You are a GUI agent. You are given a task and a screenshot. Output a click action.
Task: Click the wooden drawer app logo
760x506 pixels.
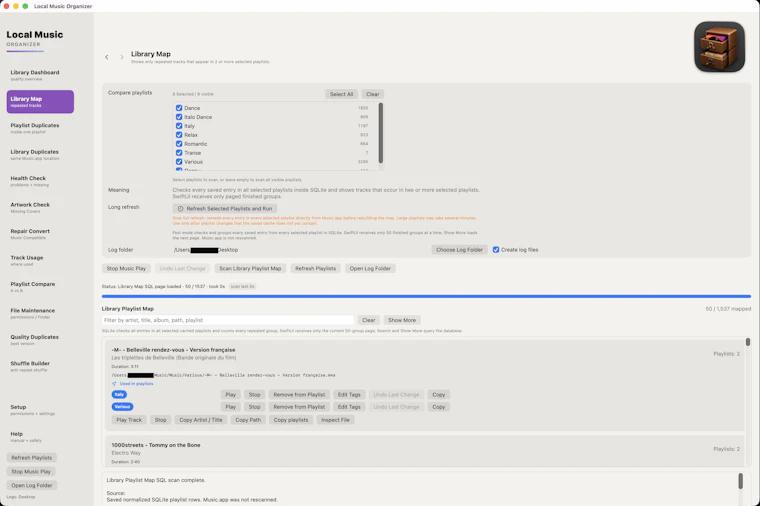coord(719,47)
